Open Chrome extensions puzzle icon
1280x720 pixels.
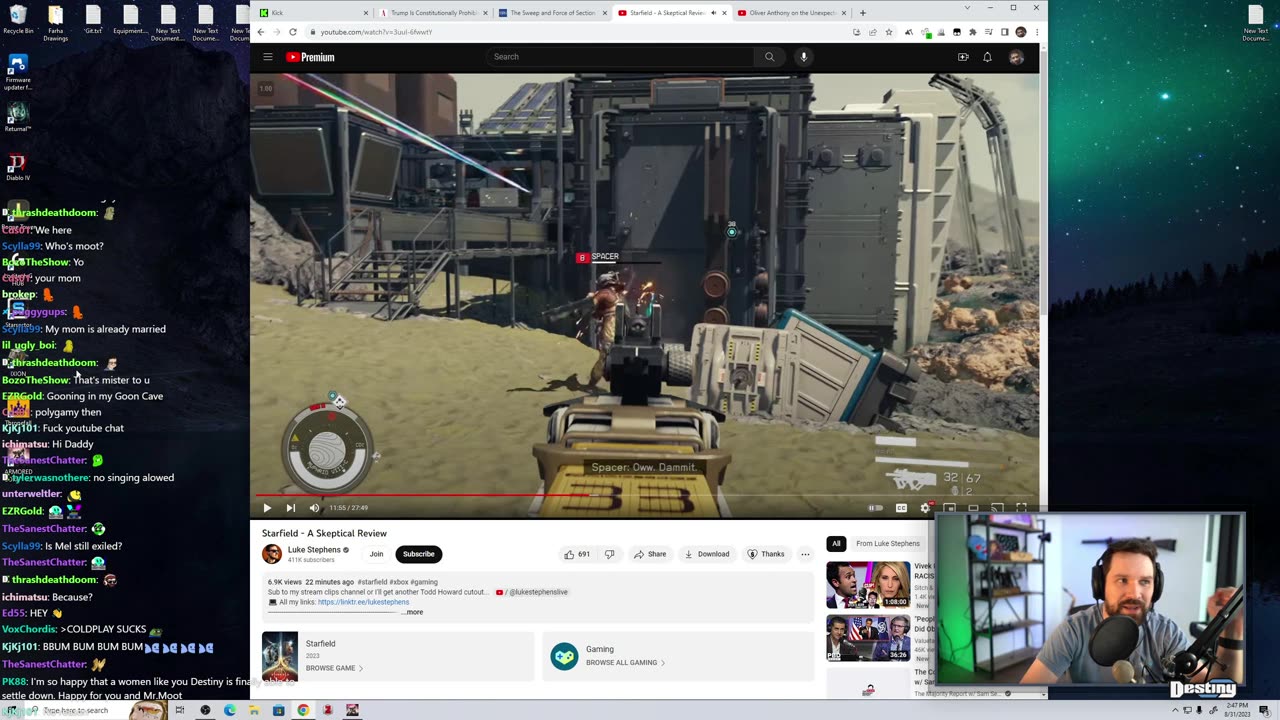(973, 32)
